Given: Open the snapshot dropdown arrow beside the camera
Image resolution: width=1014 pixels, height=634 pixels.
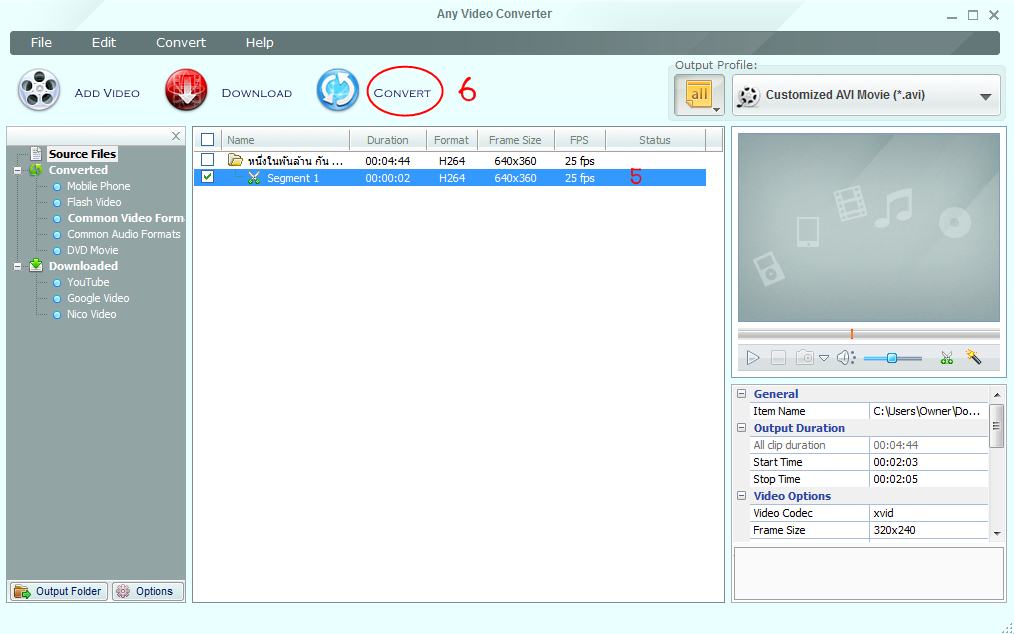Looking at the screenshot, I should point(824,358).
